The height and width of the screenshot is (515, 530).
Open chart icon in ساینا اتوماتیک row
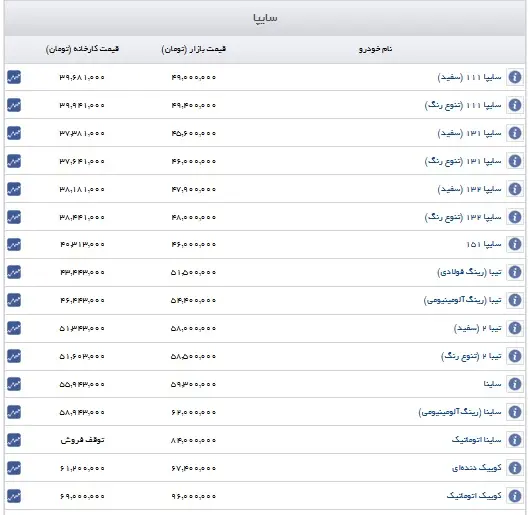pos(14,440)
